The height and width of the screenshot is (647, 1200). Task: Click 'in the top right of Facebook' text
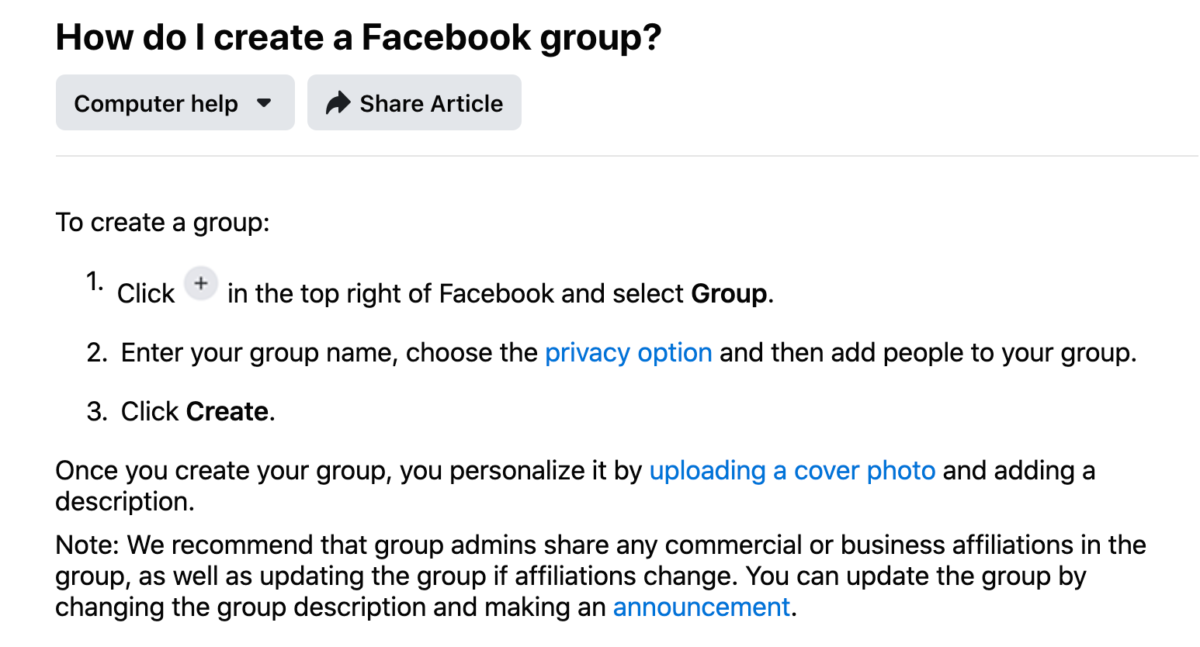coord(390,294)
